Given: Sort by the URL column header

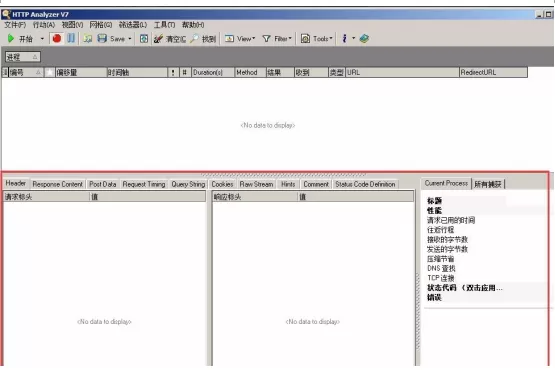Looking at the screenshot, I should click(x=402, y=73).
